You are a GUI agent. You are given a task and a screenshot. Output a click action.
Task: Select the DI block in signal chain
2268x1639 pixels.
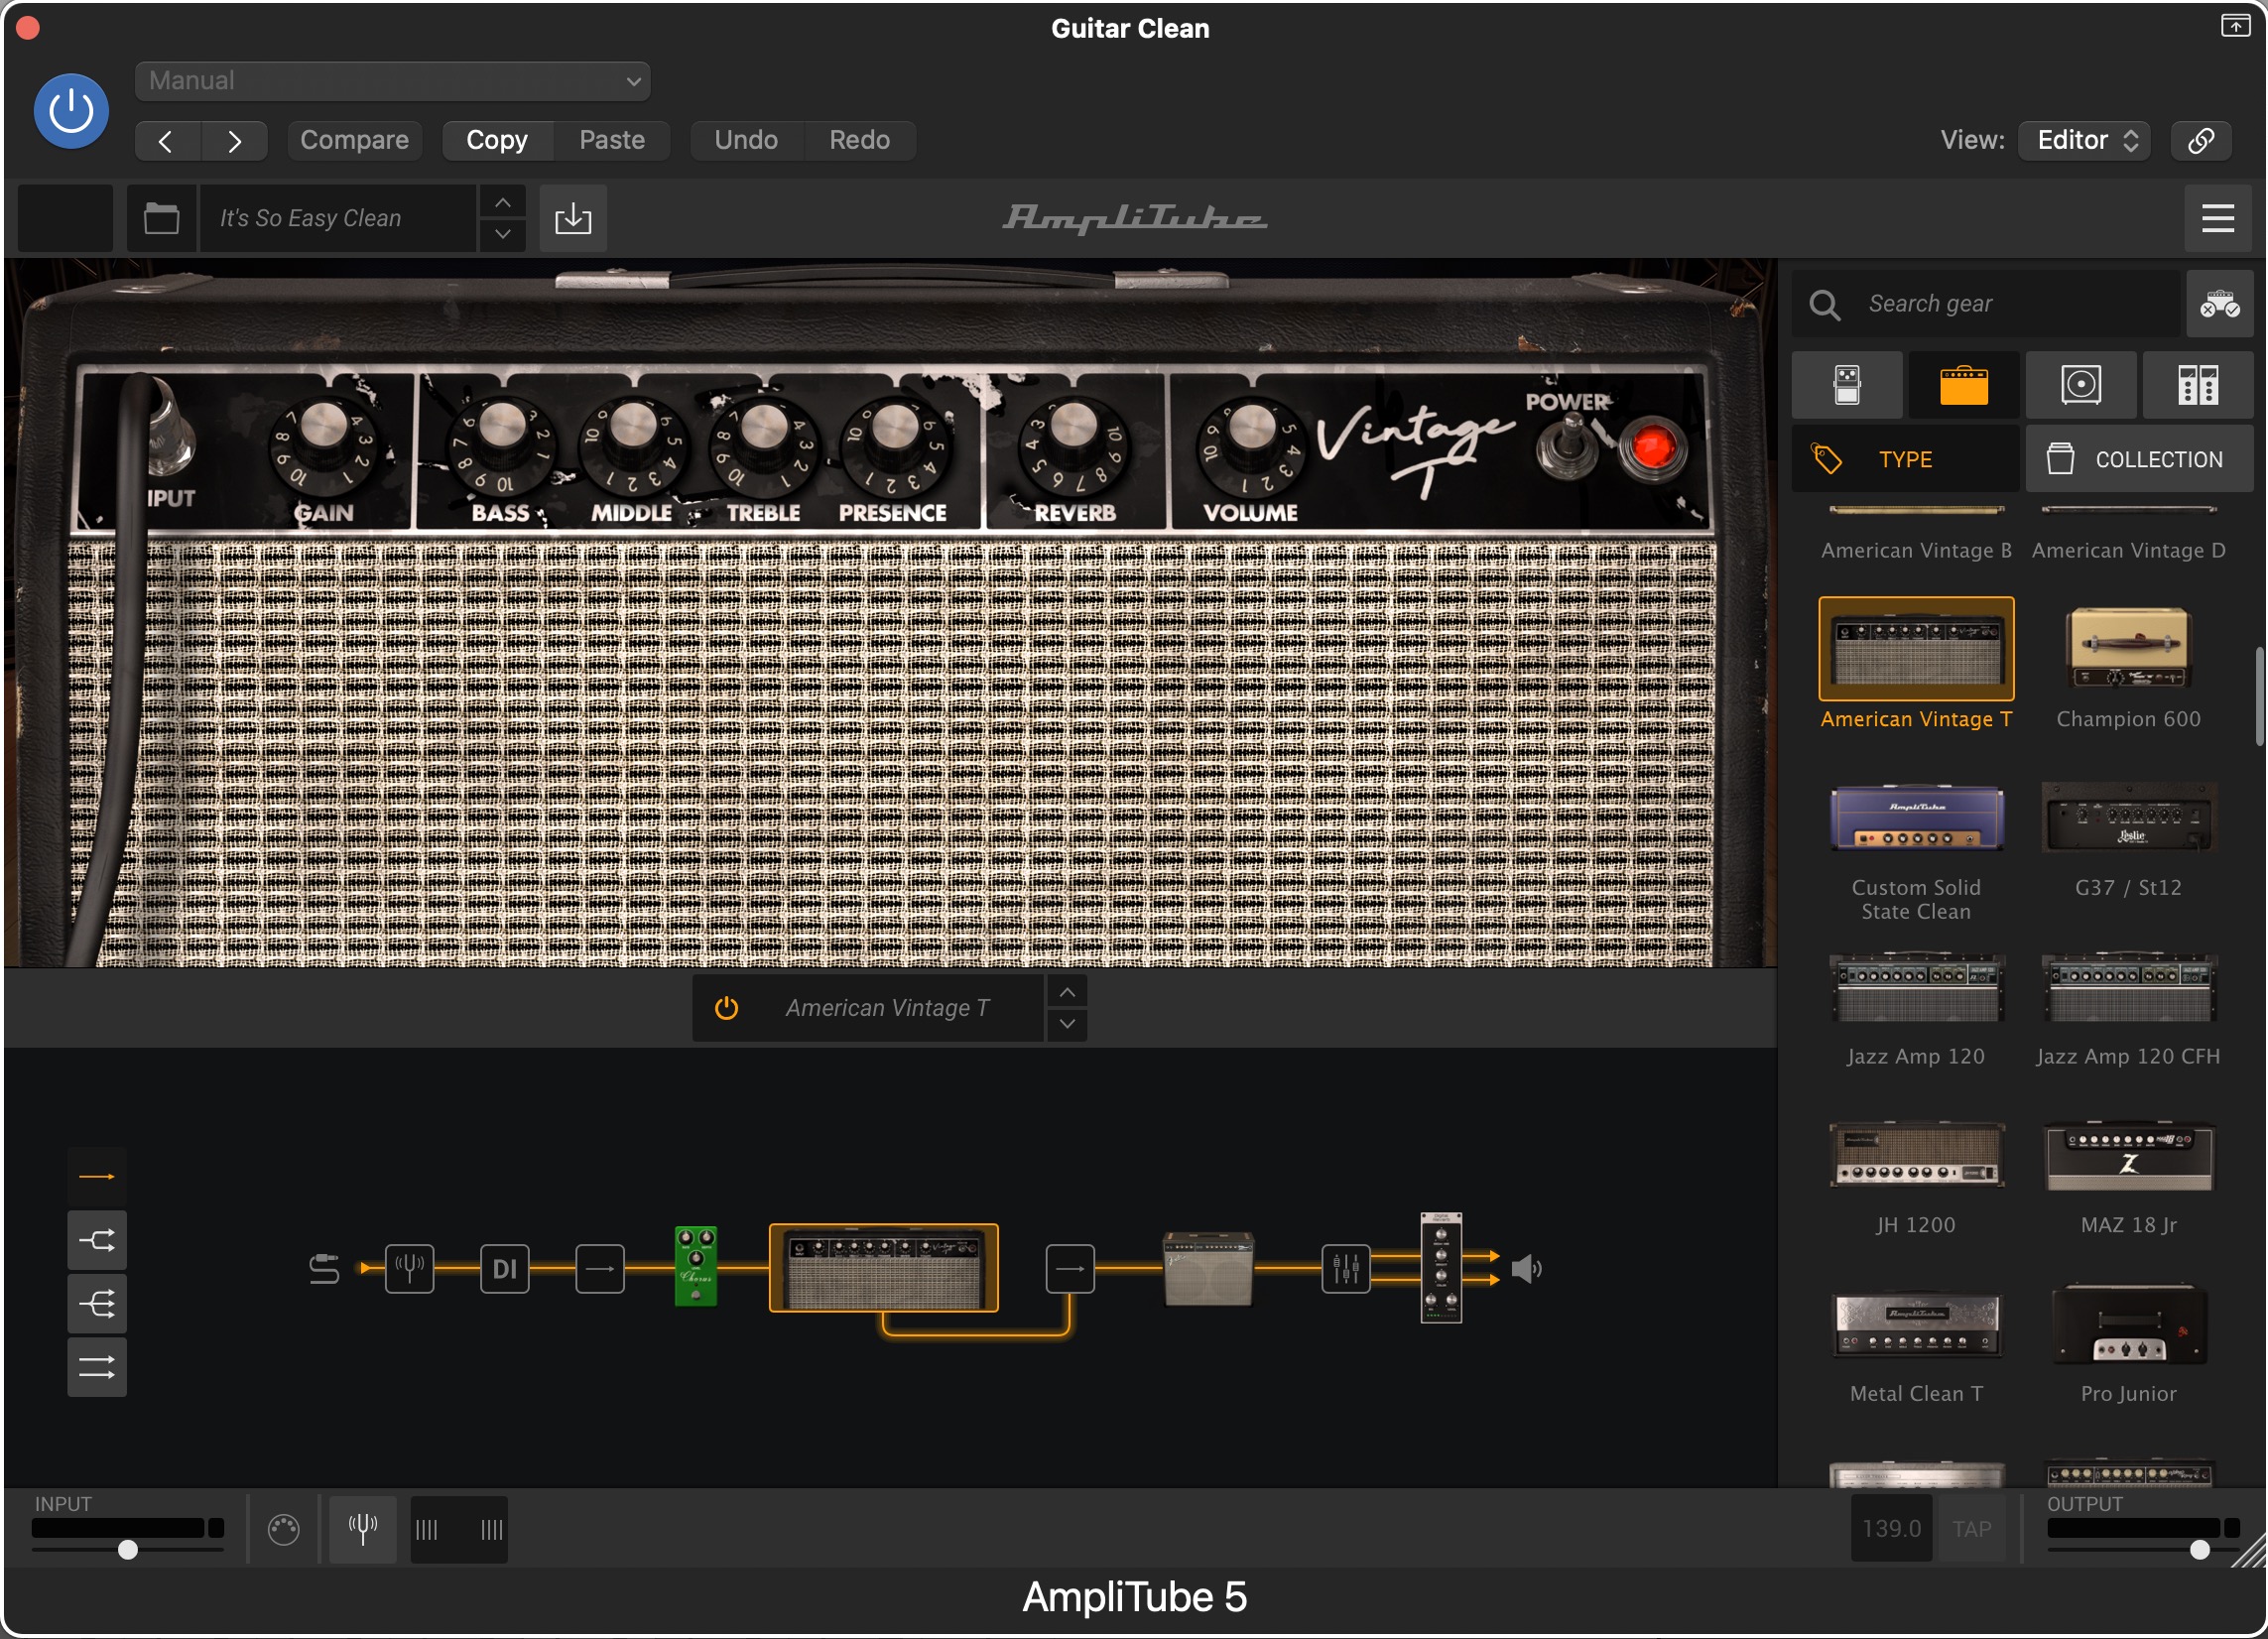(504, 1269)
